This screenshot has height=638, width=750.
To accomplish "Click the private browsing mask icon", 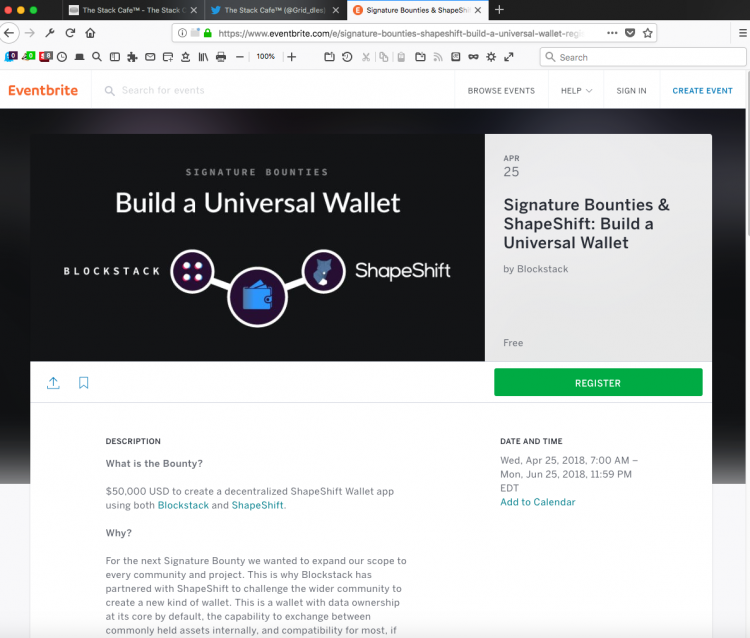I will (474, 57).
